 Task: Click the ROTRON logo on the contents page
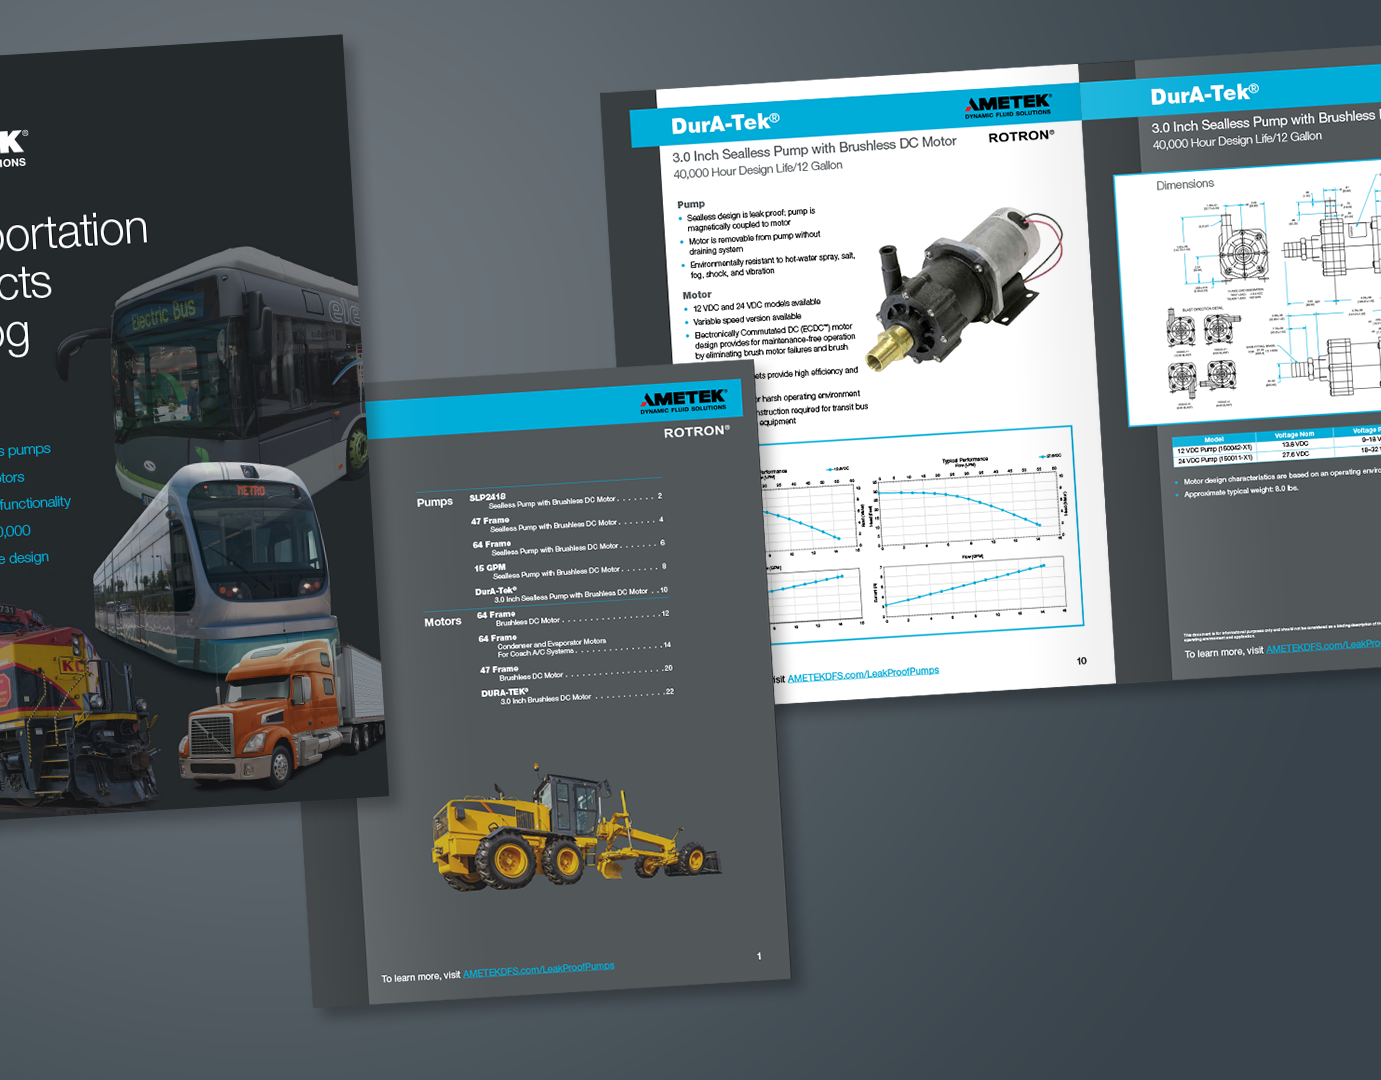click(x=697, y=432)
